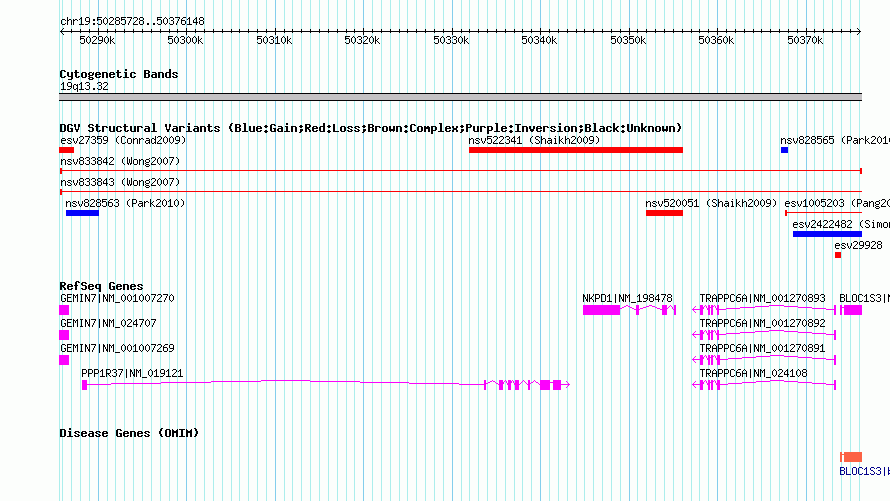Click the 50340k ruler tick label
Viewport: 890px width, 501px height.
[539, 40]
